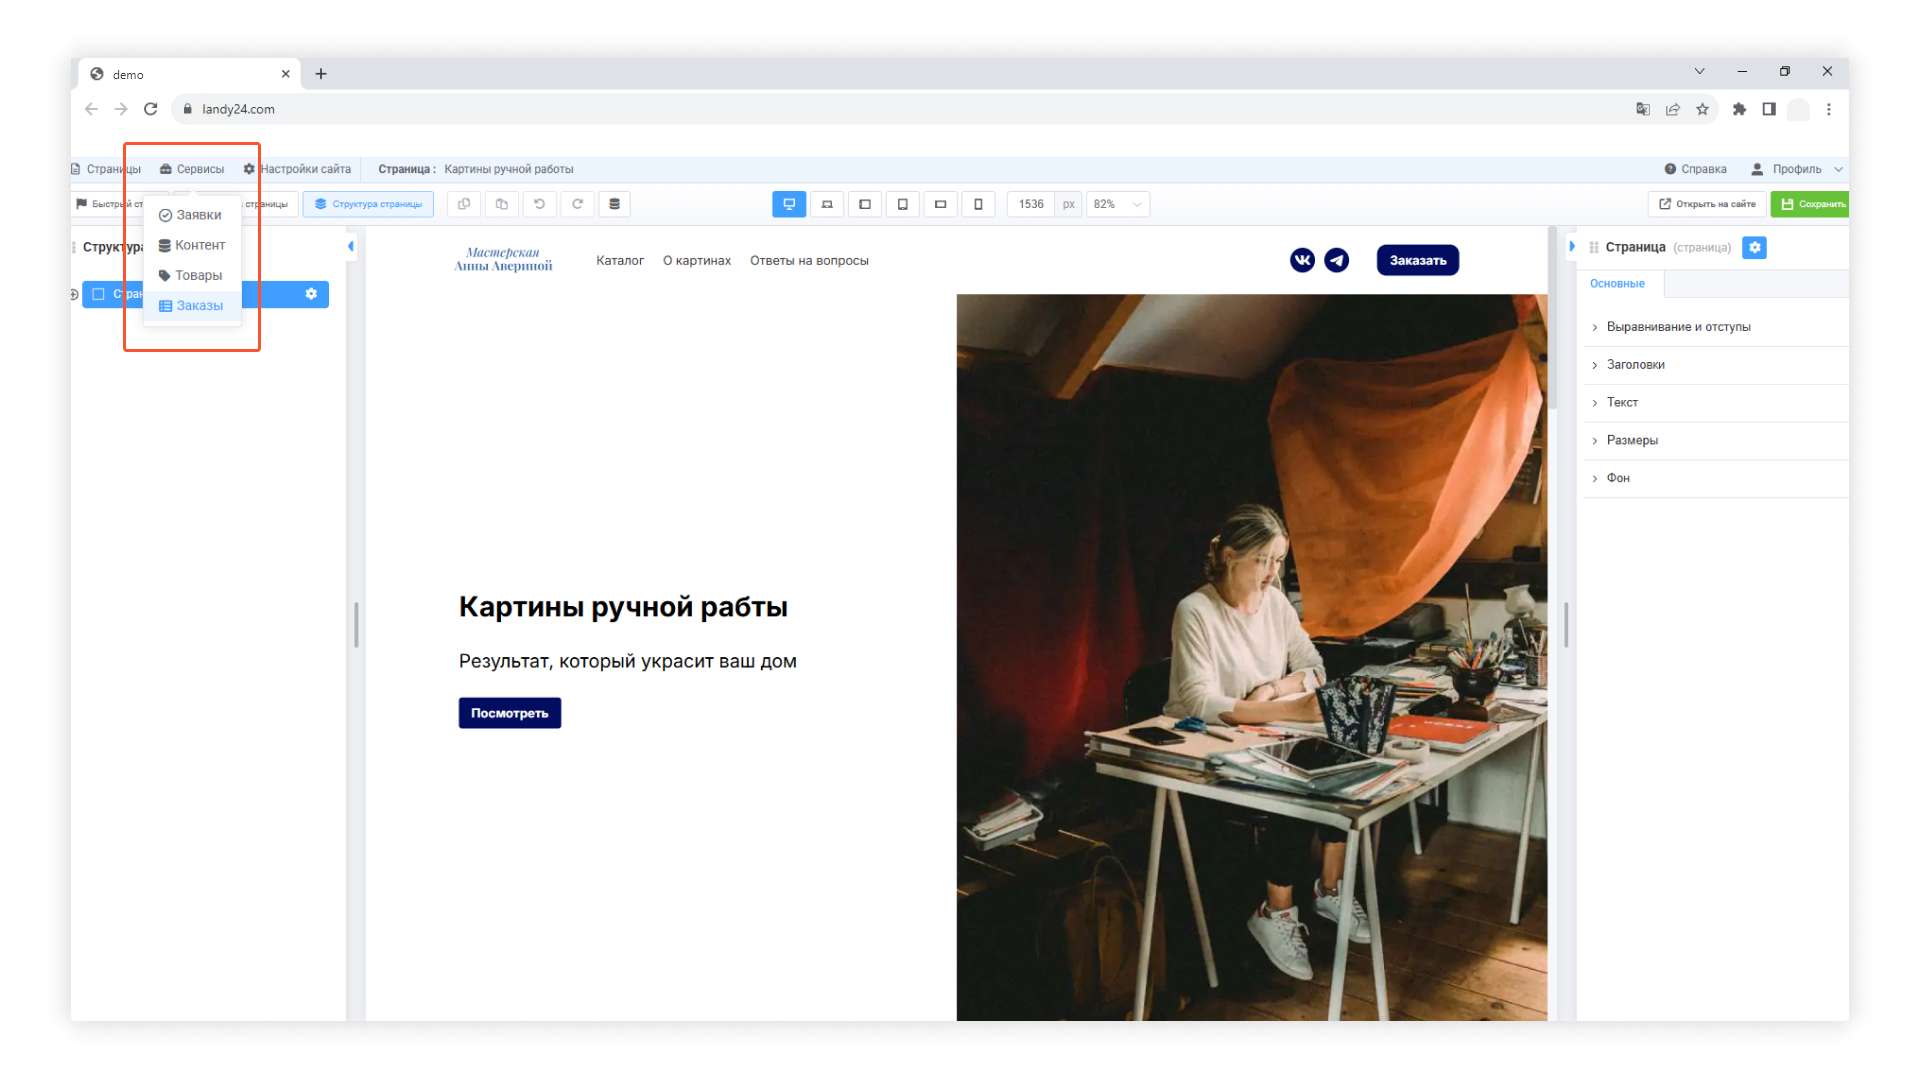Click the width field showing 1536
The height and width of the screenshot is (1080, 1920).
[x=1031, y=204]
